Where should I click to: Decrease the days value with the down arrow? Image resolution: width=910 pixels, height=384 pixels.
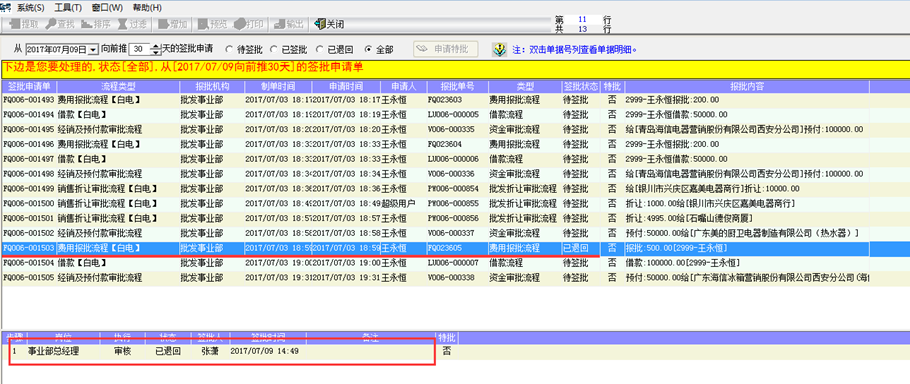[x=155, y=53]
